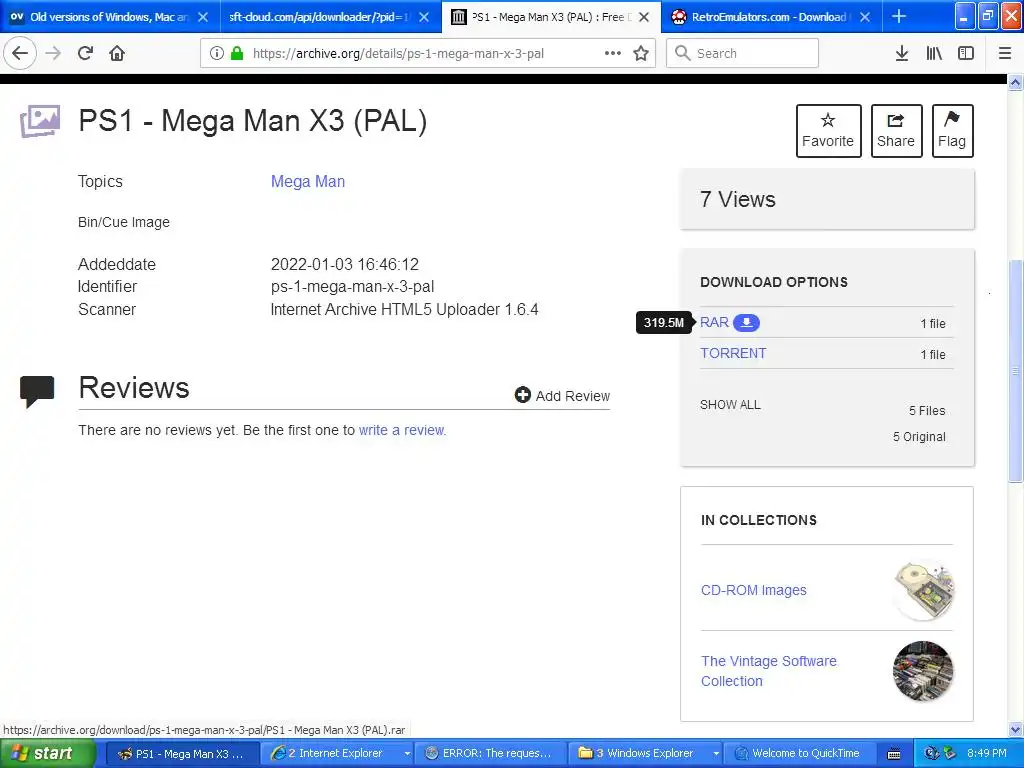This screenshot has width=1024, height=768.
Task: Open the Firefox hamburger menu
Action: click(x=1005, y=54)
